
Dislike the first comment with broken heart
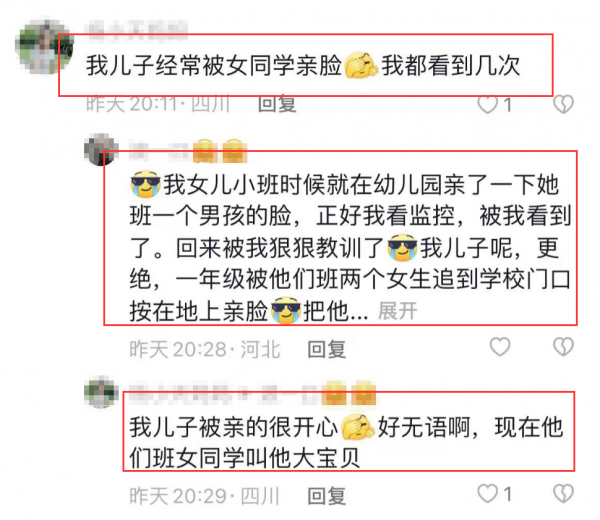tap(563, 104)
